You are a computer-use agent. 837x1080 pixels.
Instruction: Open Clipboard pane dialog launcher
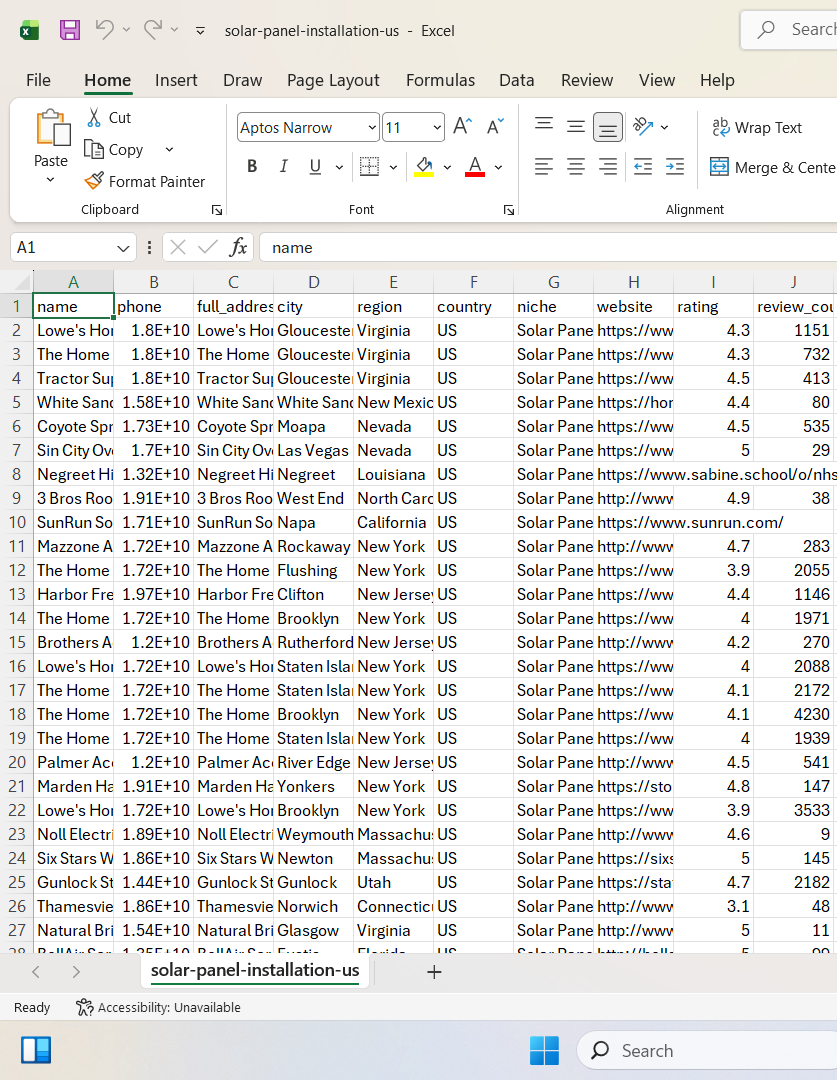[217, 210]
